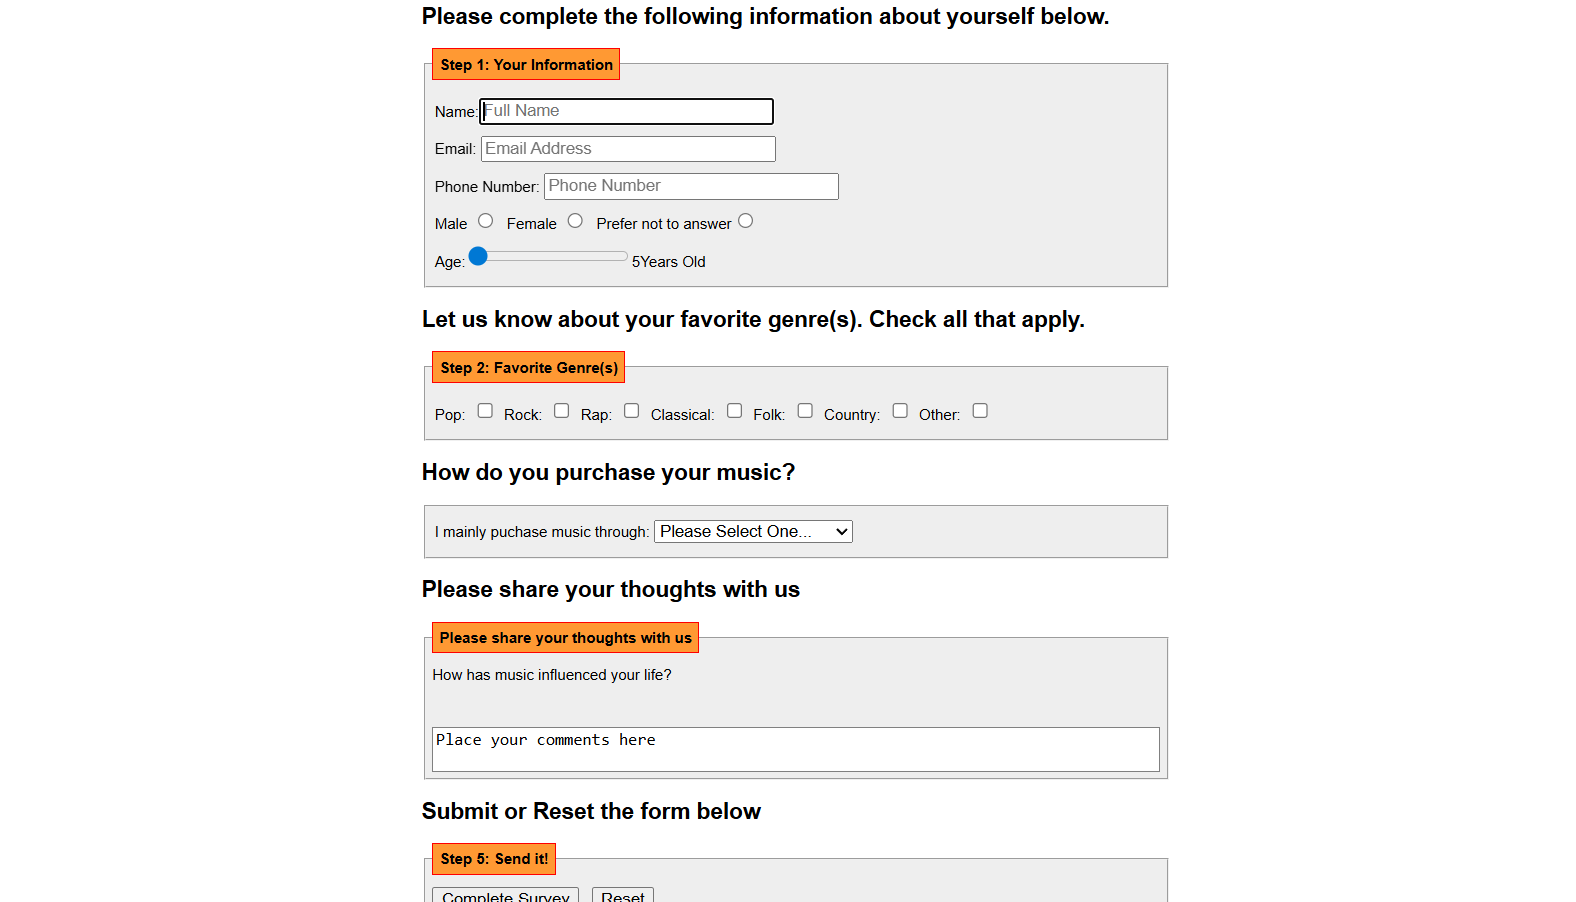Tick the Country genre checkbox
1576x902 pixels.
coord(900,411)
